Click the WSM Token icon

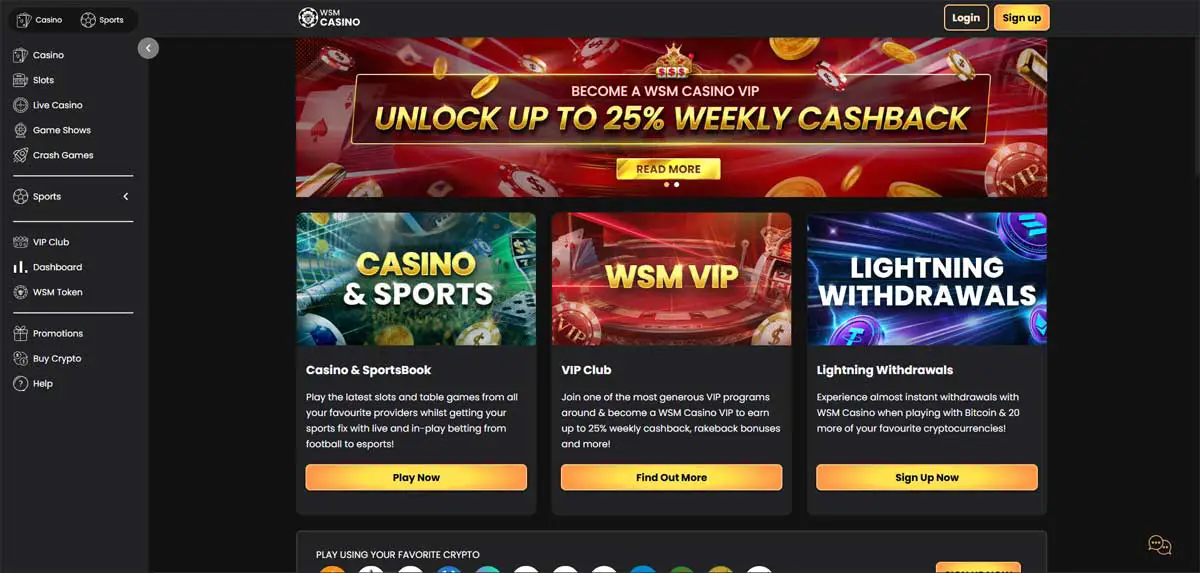(x=20, y=292)
